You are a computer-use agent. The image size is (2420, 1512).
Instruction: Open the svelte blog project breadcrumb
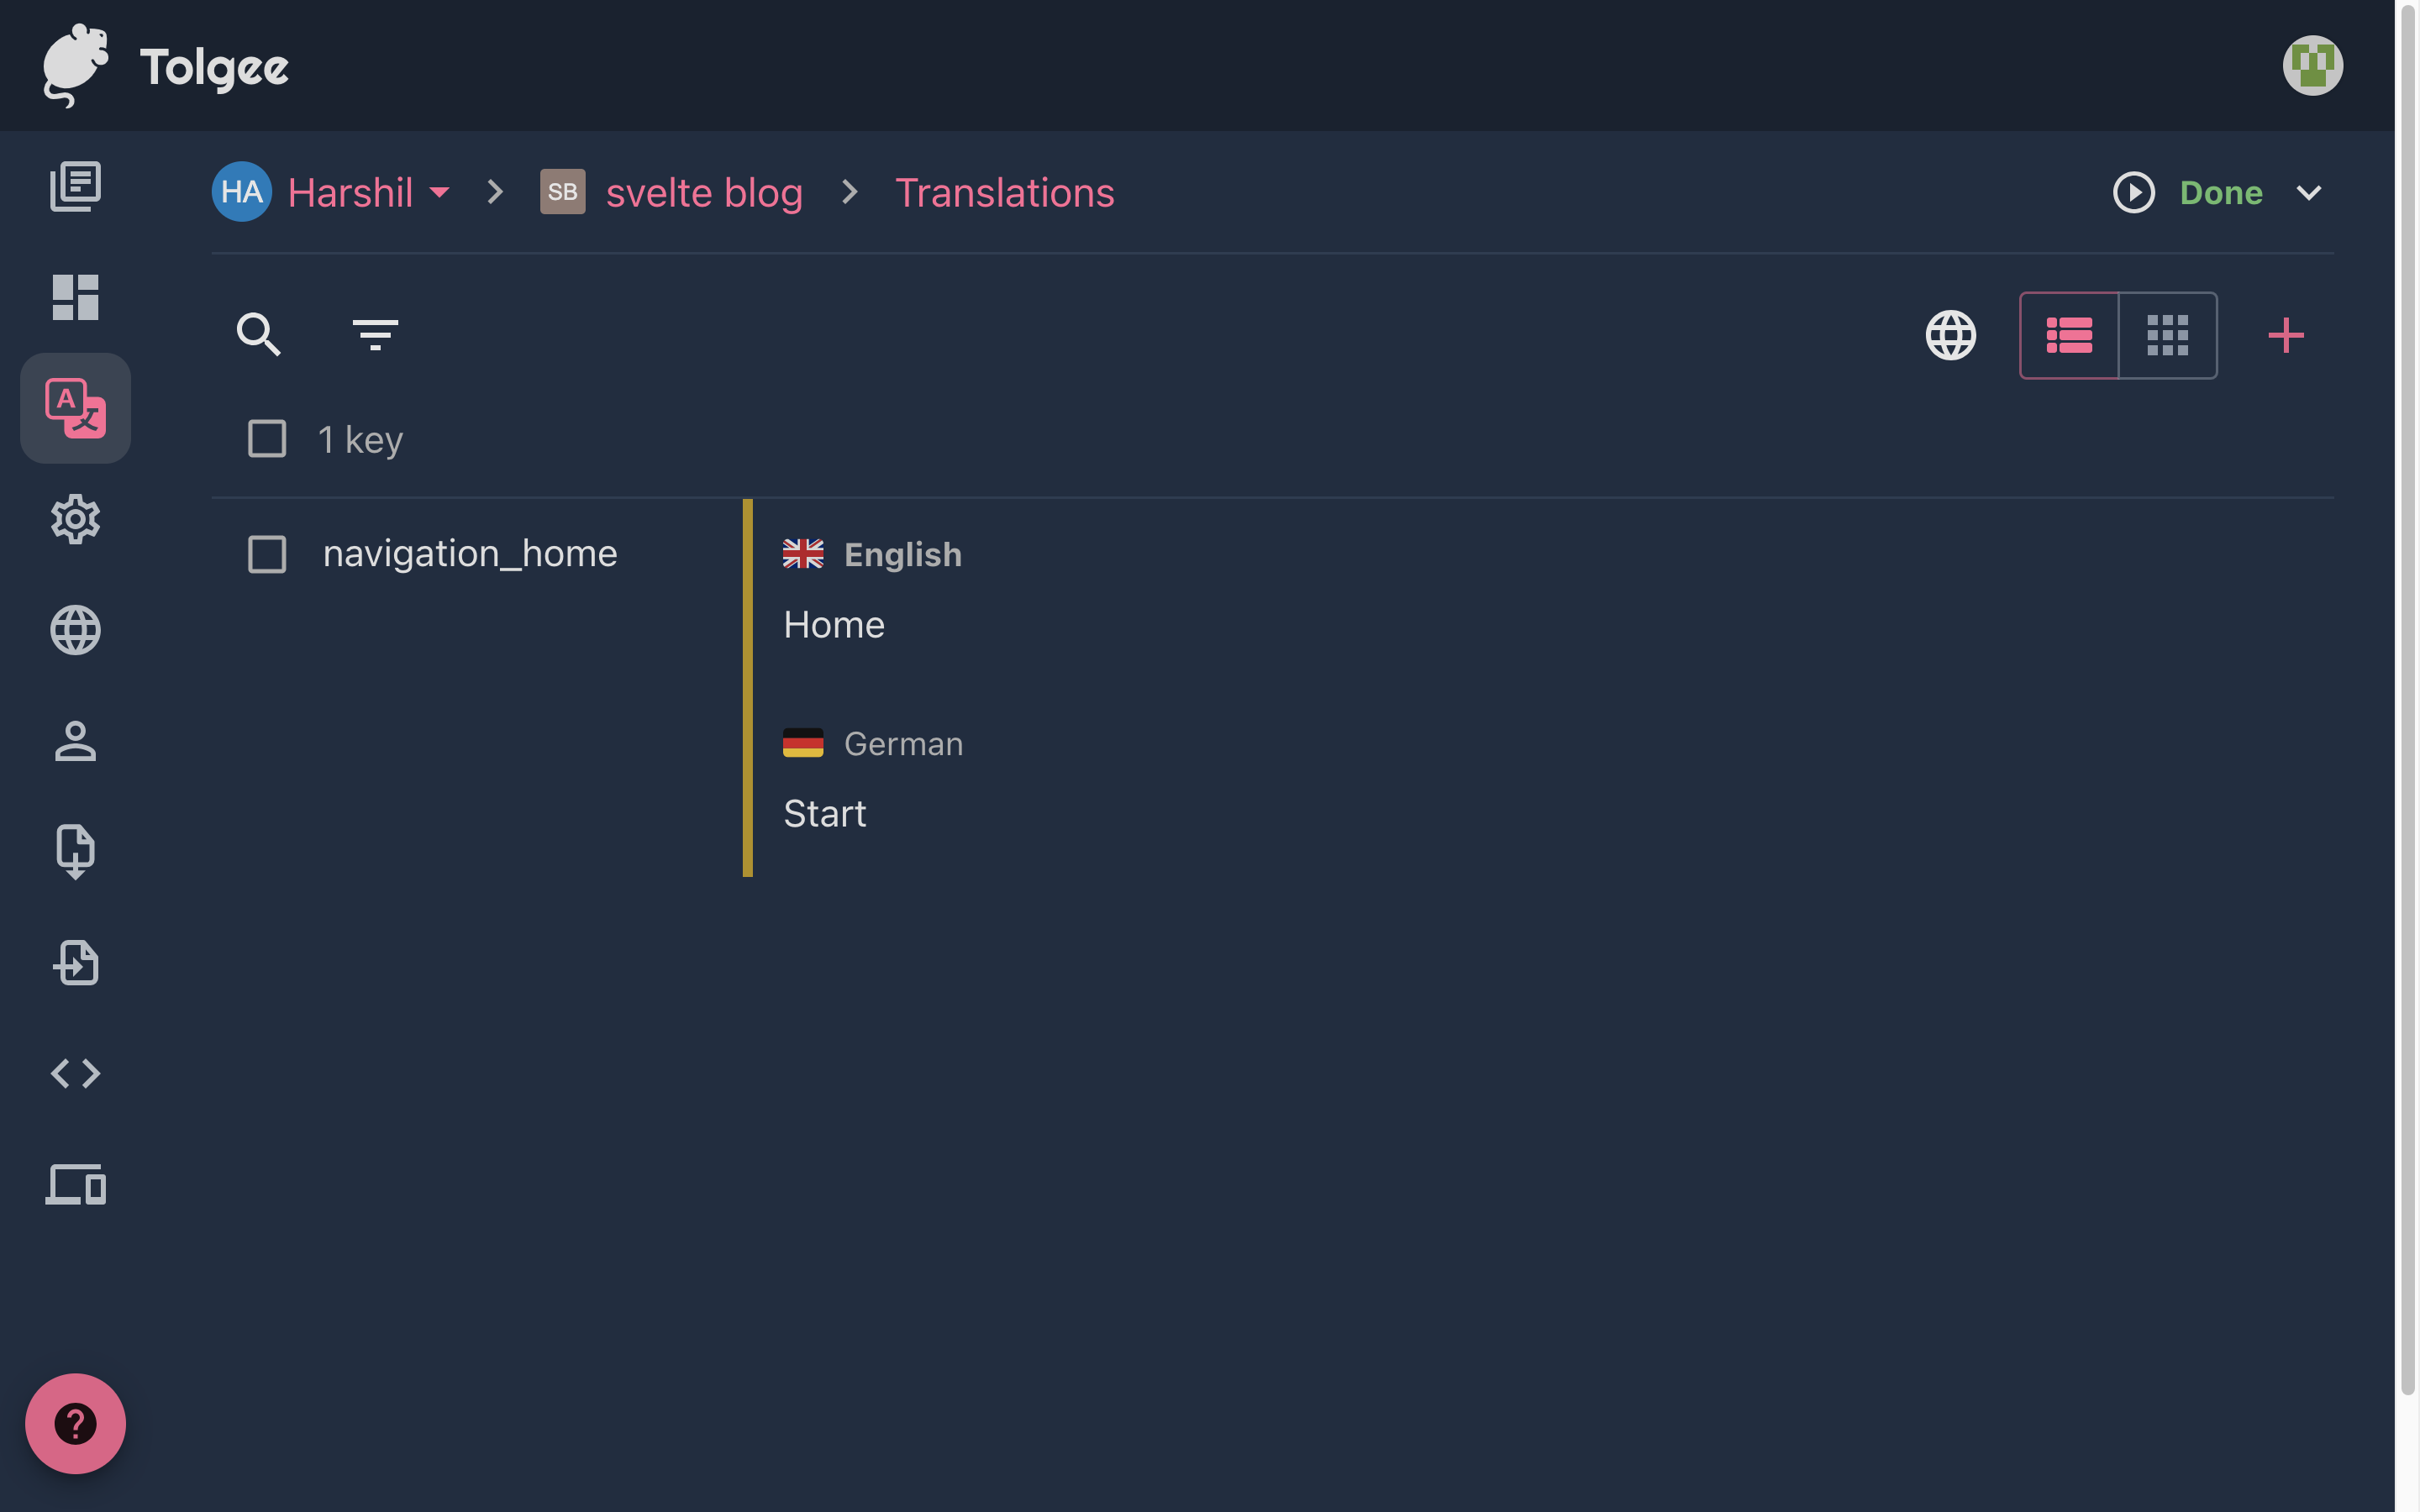pos(704,192)
